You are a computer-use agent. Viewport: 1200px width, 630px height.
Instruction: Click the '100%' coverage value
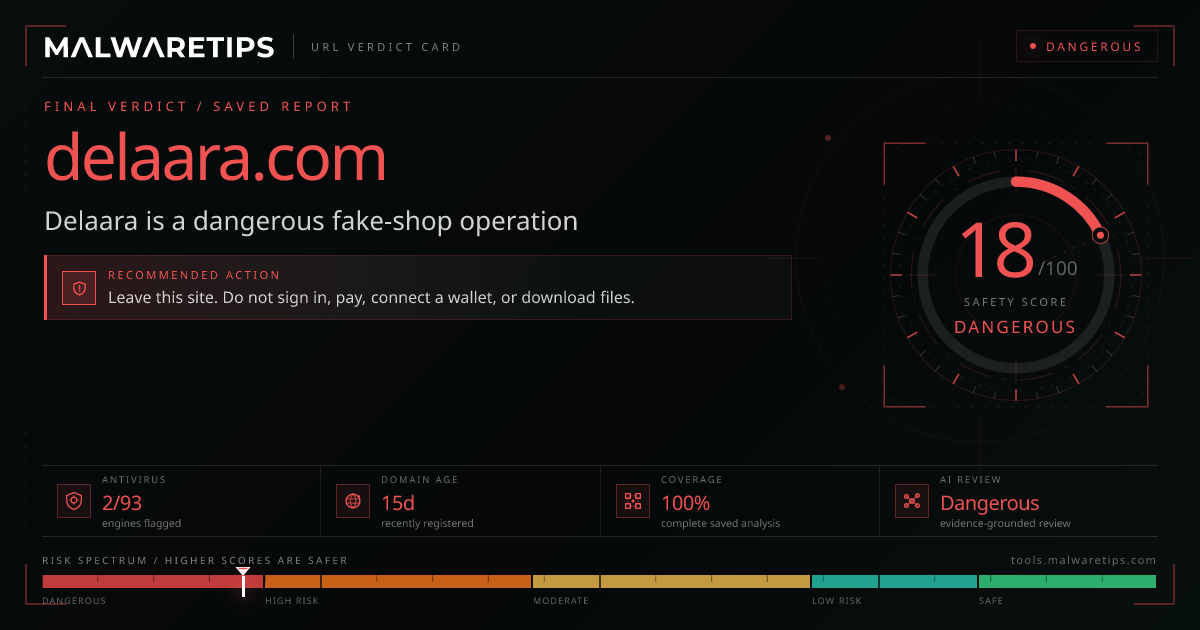click(685, 503)
